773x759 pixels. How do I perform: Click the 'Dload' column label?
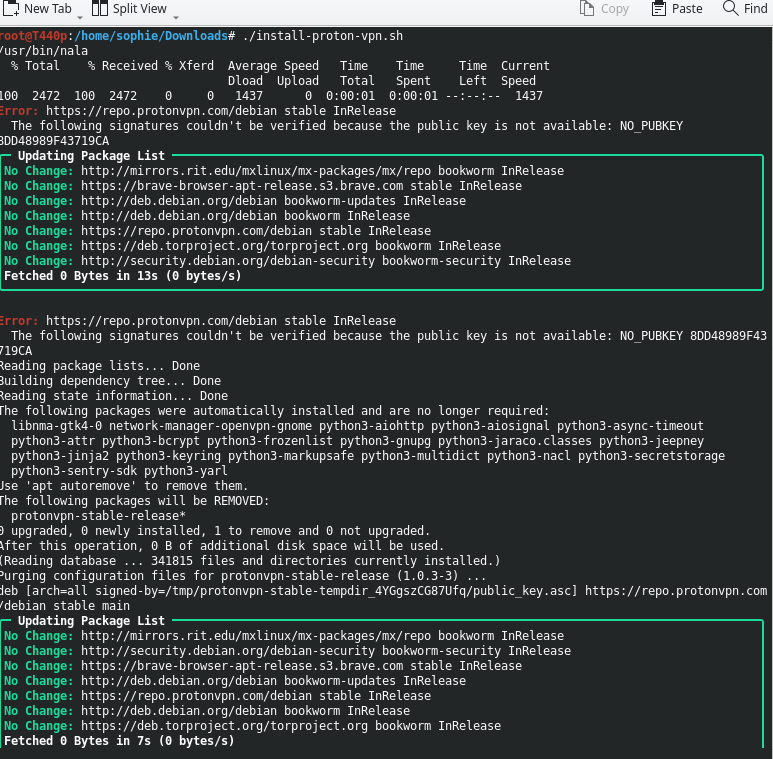click(x=245, y=81)
